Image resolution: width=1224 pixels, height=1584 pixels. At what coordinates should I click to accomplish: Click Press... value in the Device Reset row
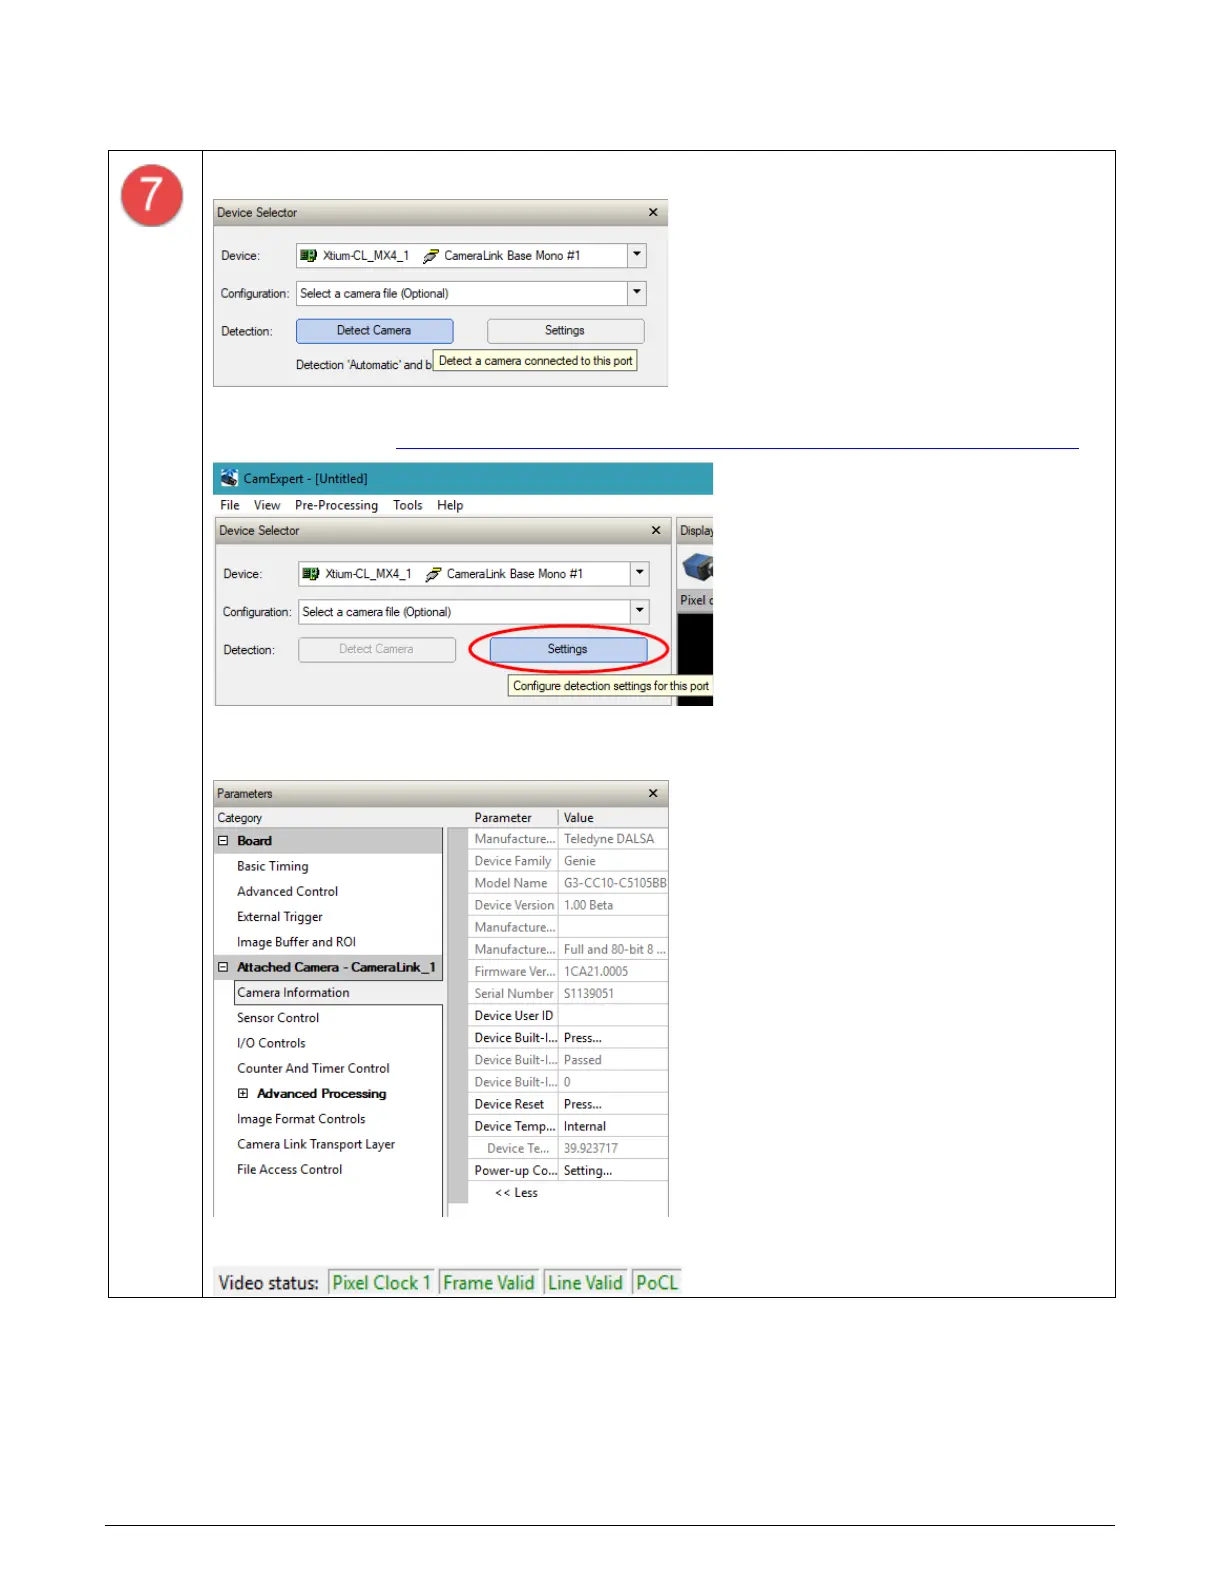coord(613,1104)
